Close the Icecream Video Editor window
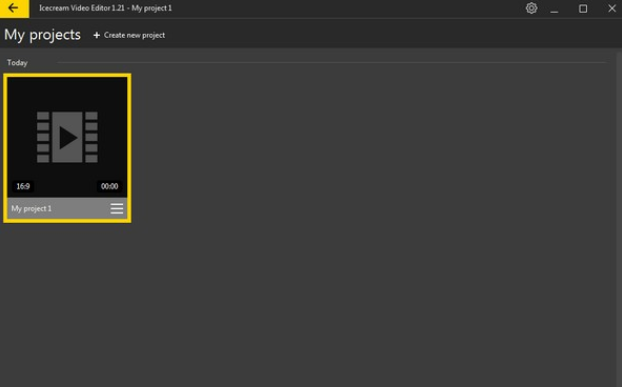This screenshot has height=387, width=622. [612, 8]
